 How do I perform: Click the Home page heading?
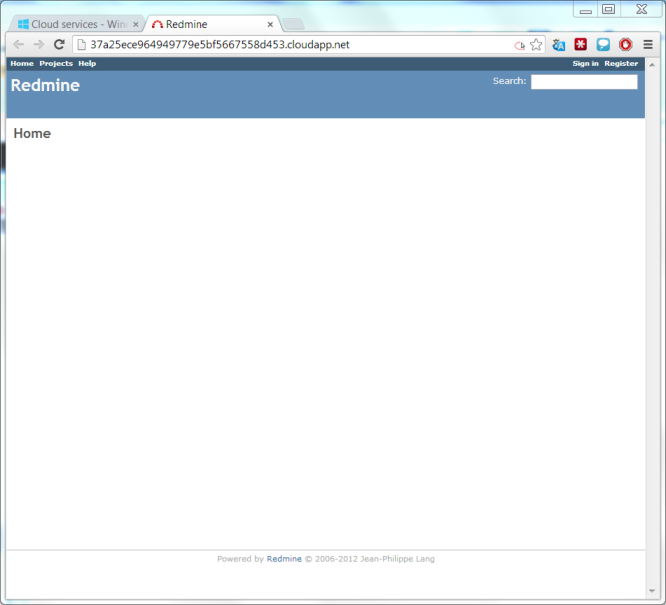pyautogui.click(x=32, y=133)
